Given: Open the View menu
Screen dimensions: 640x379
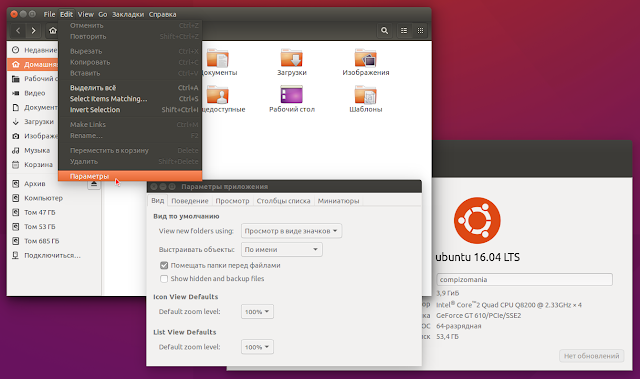Looking at the screenshot, I should (x=86, y=14).
